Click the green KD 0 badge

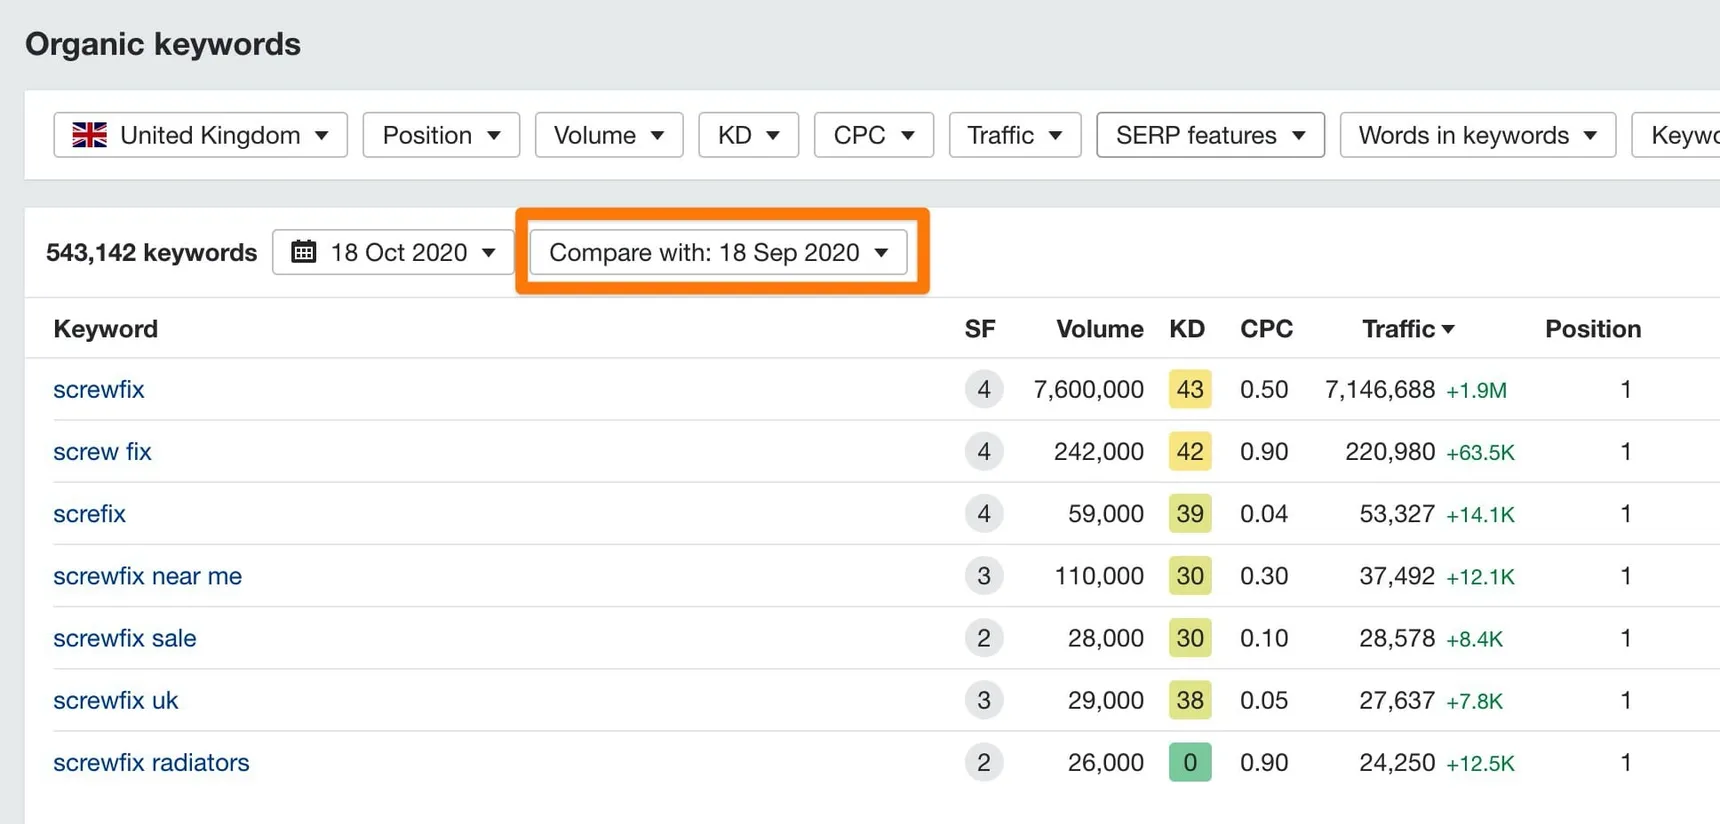tap(1190, 762)
